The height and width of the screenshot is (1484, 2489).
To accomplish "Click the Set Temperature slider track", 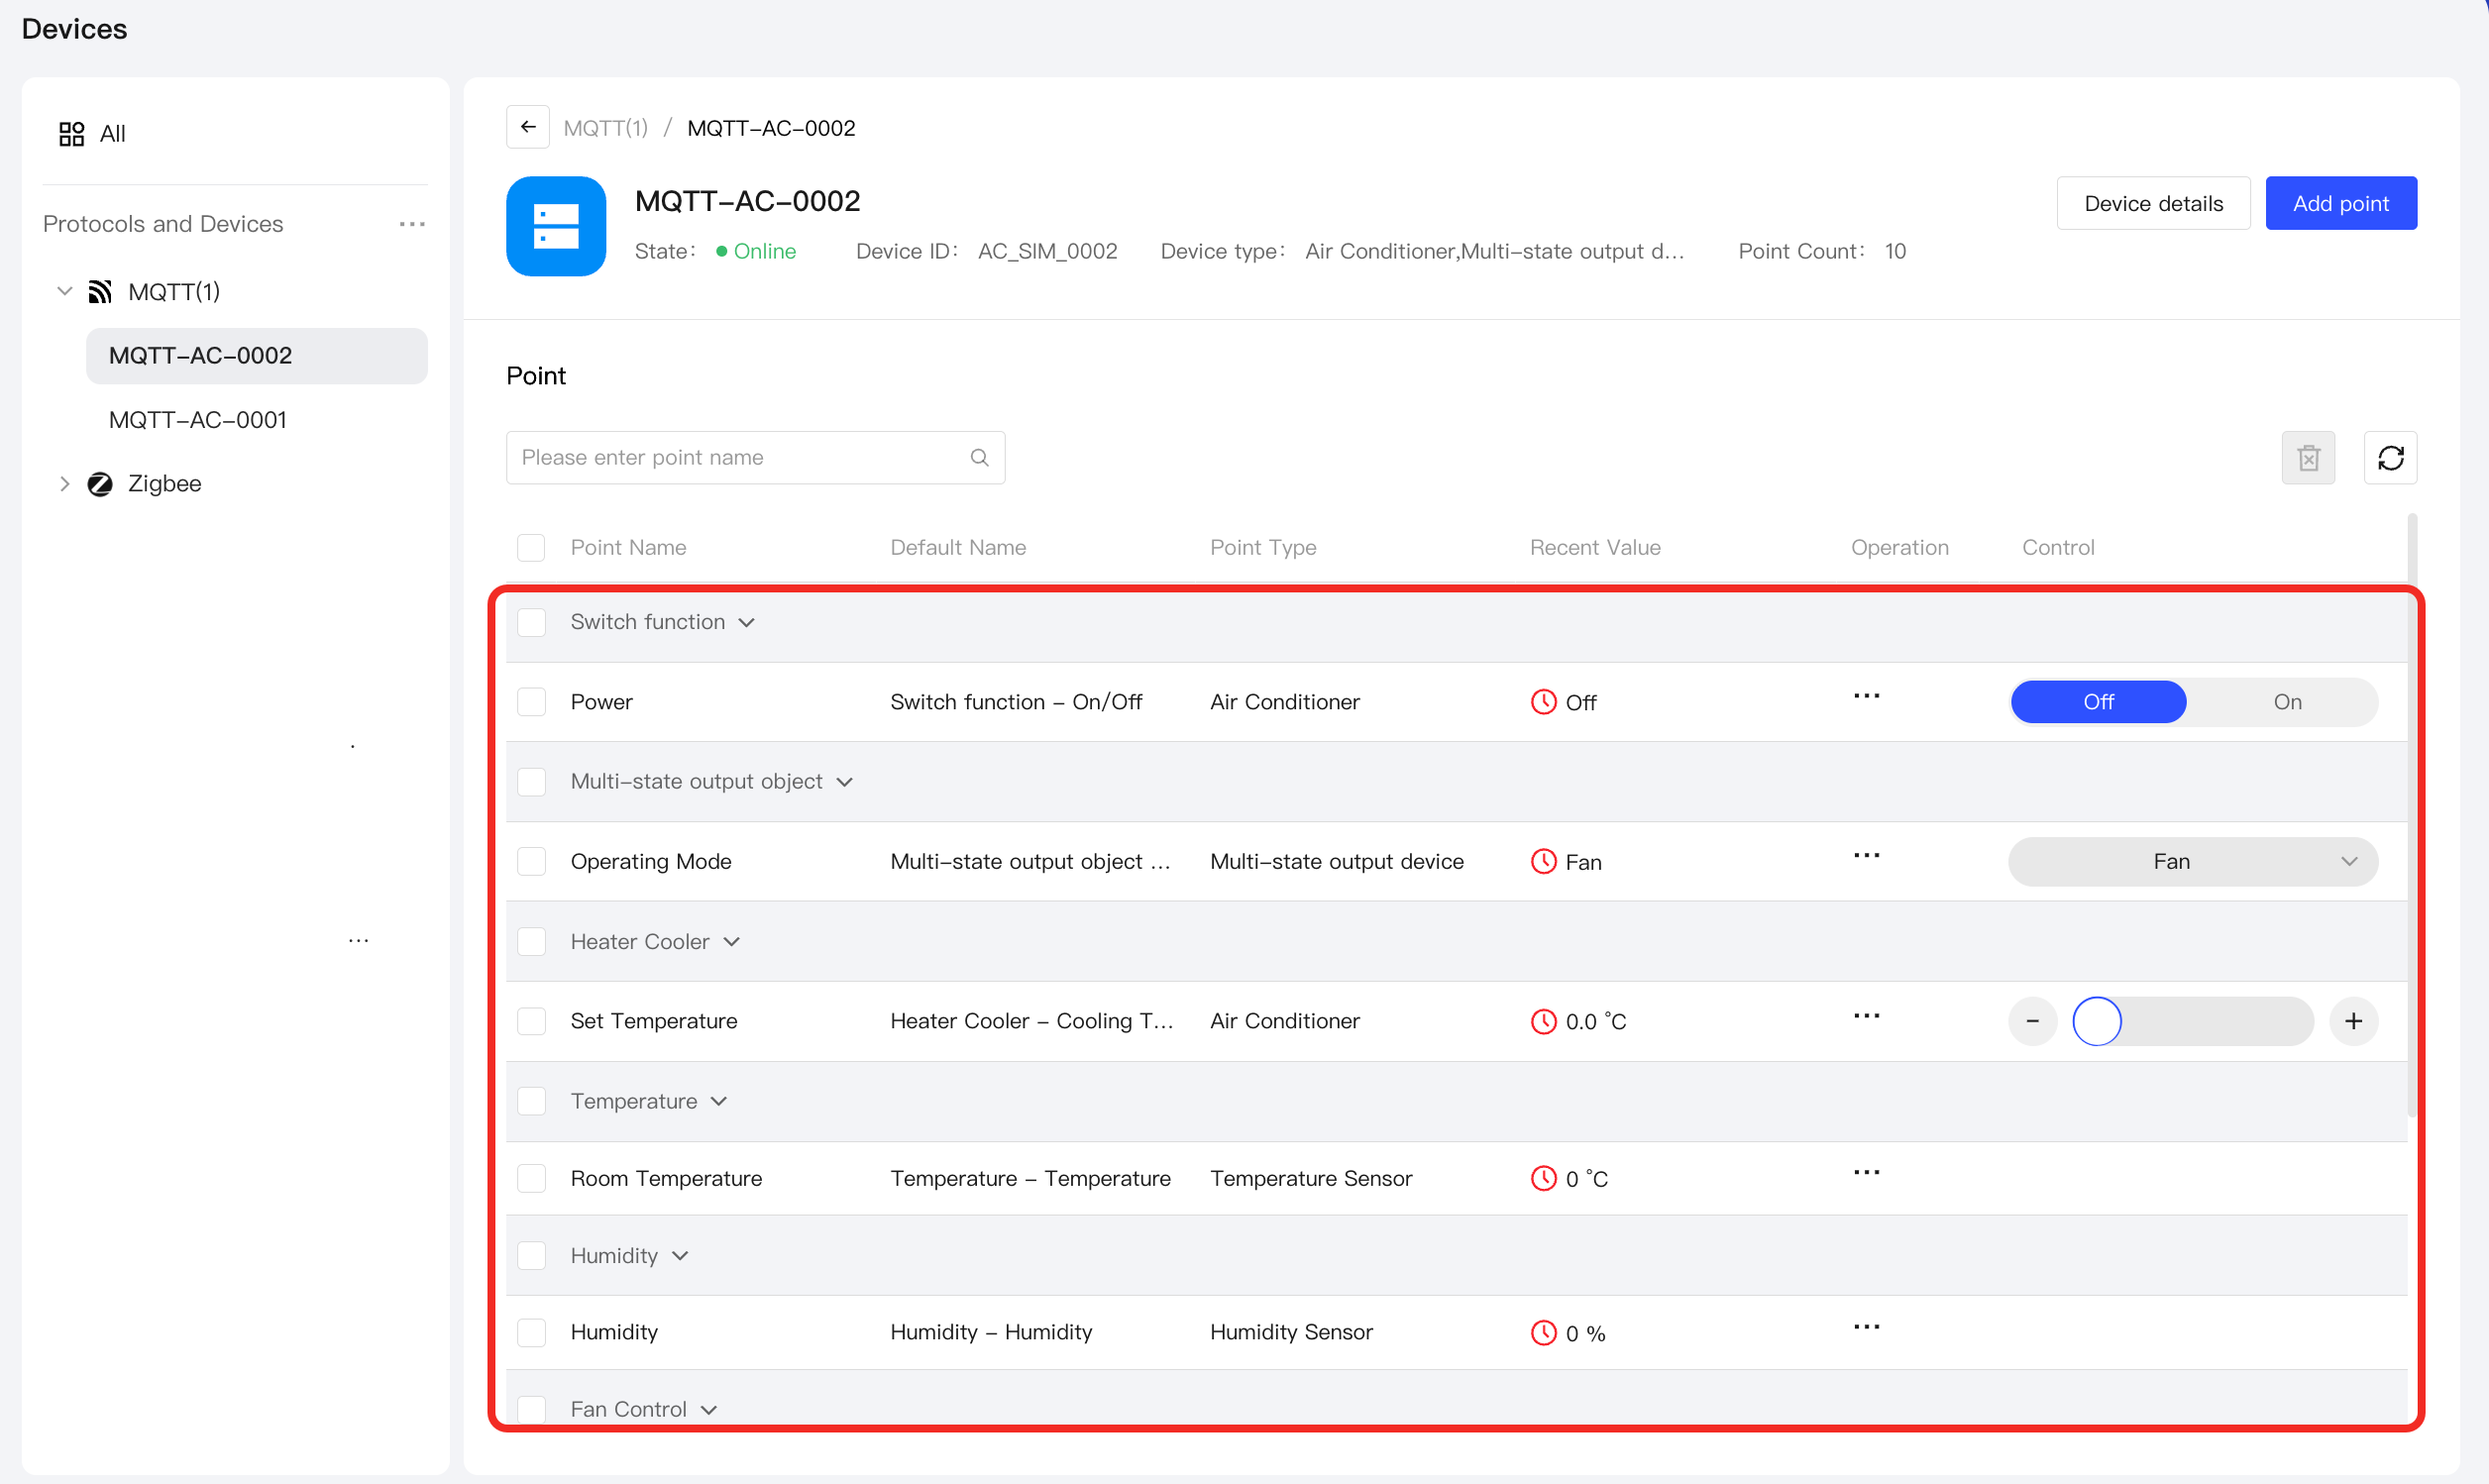I will click(2192, 1021).
